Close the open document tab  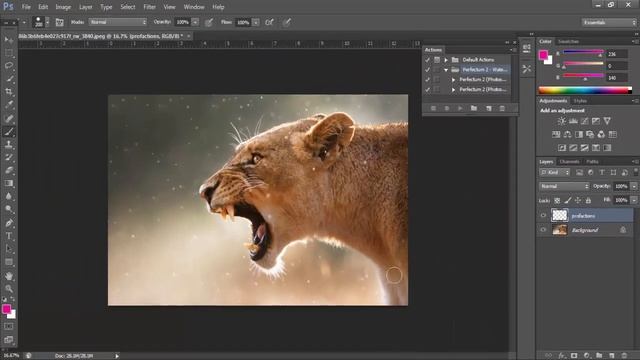coord(189,36)
